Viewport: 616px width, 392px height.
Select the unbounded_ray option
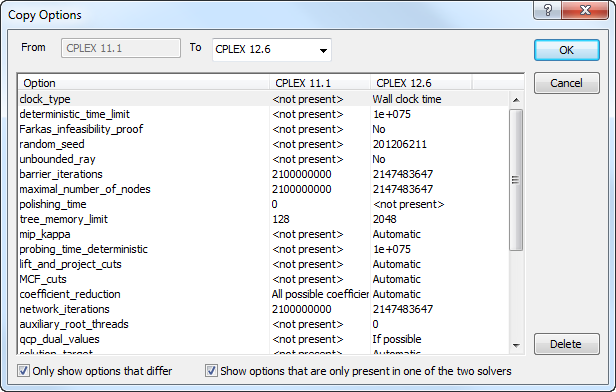[x=263, y=159]
